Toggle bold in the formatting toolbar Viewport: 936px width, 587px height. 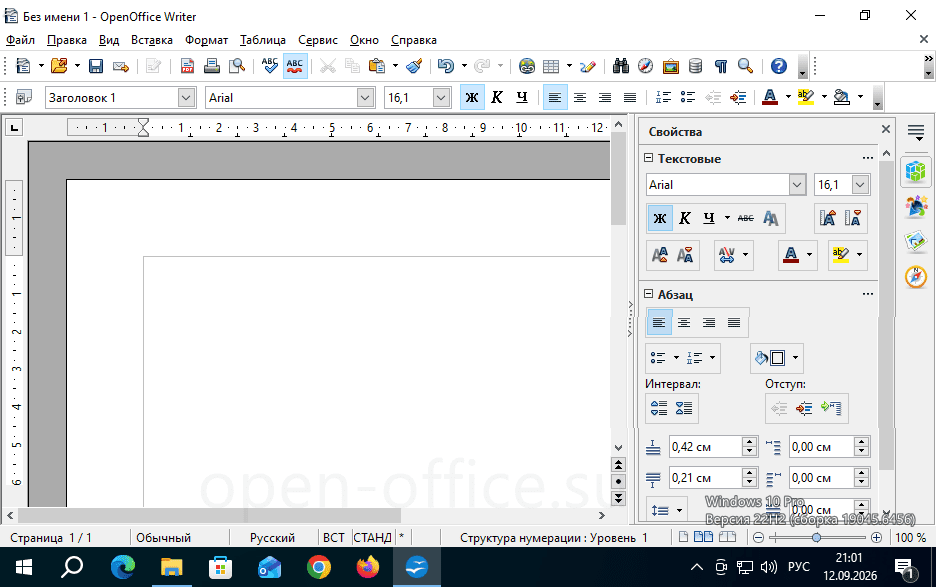pos(472,97)
